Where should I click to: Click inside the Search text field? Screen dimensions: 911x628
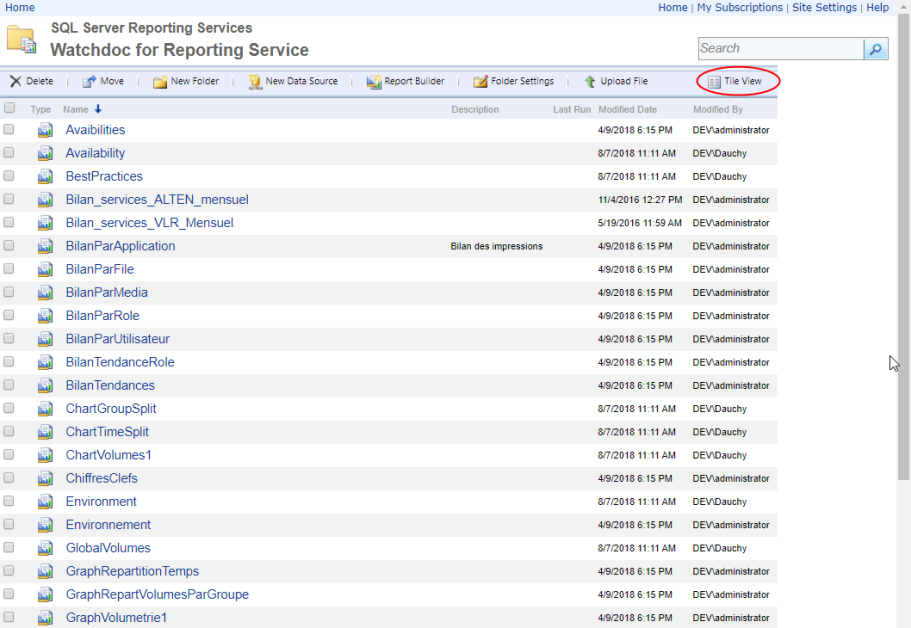tap(780, 49)
